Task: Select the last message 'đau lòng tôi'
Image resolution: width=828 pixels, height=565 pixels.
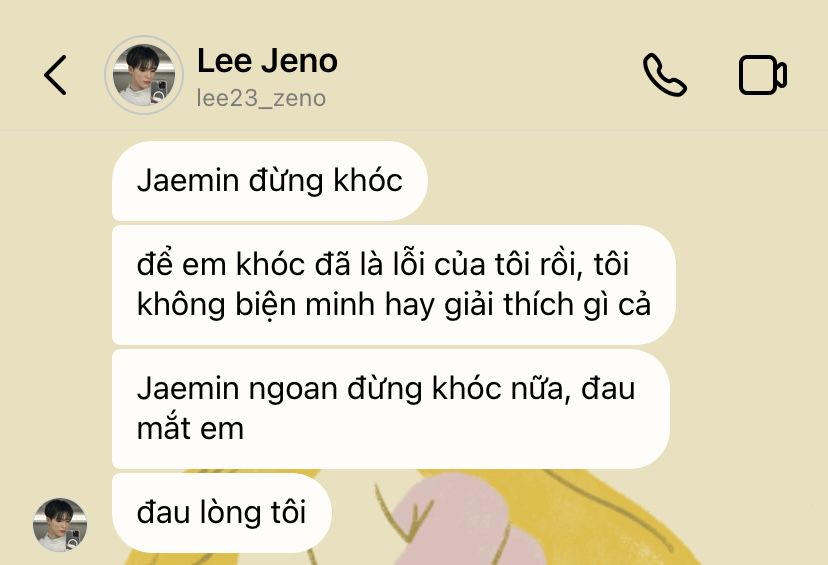Action: tap(222, 513)
